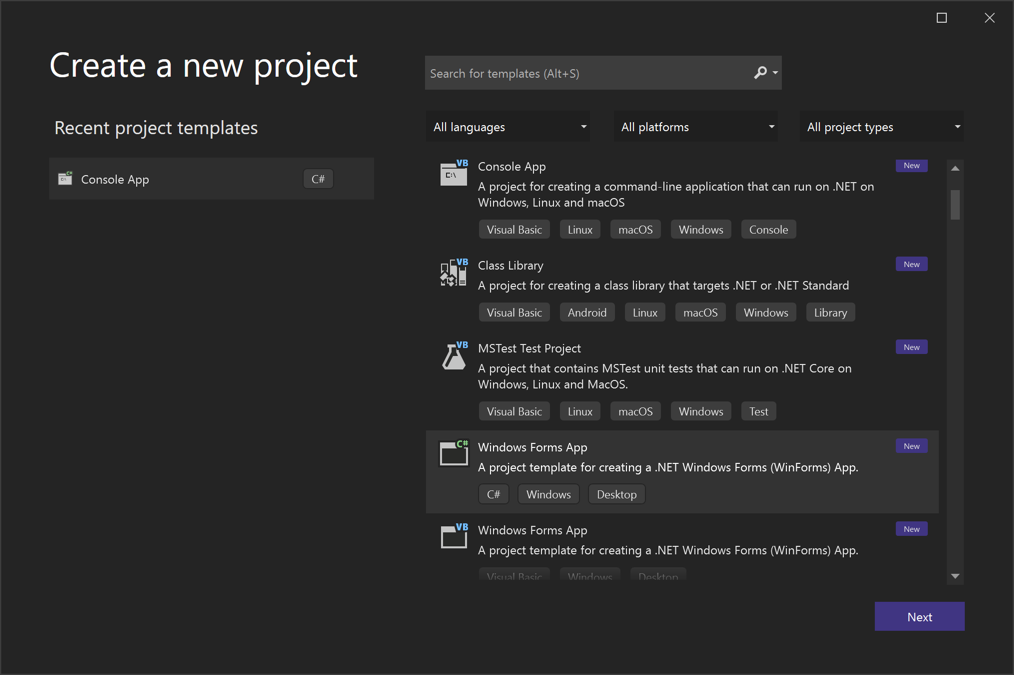Click the search magnifier icon
Image resolution: width=1014 pixels, height=675 pixels.
[x=760, y=72]
